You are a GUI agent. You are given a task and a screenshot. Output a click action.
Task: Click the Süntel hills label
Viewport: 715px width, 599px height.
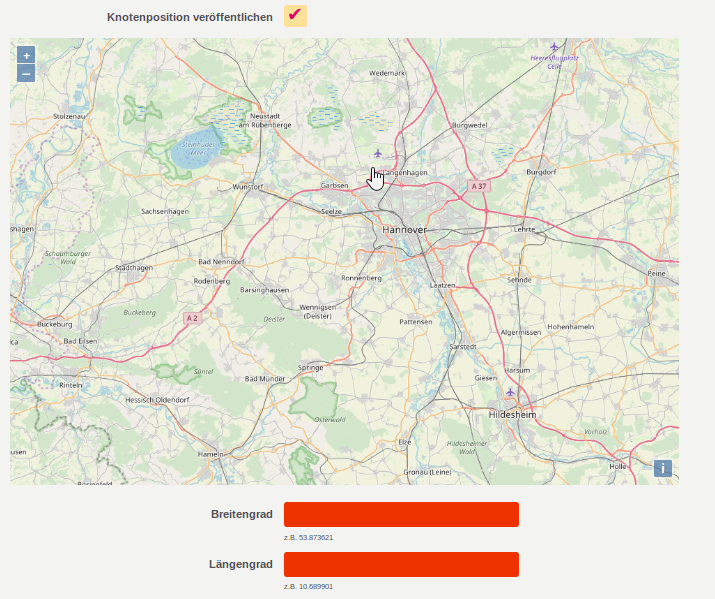203,372
